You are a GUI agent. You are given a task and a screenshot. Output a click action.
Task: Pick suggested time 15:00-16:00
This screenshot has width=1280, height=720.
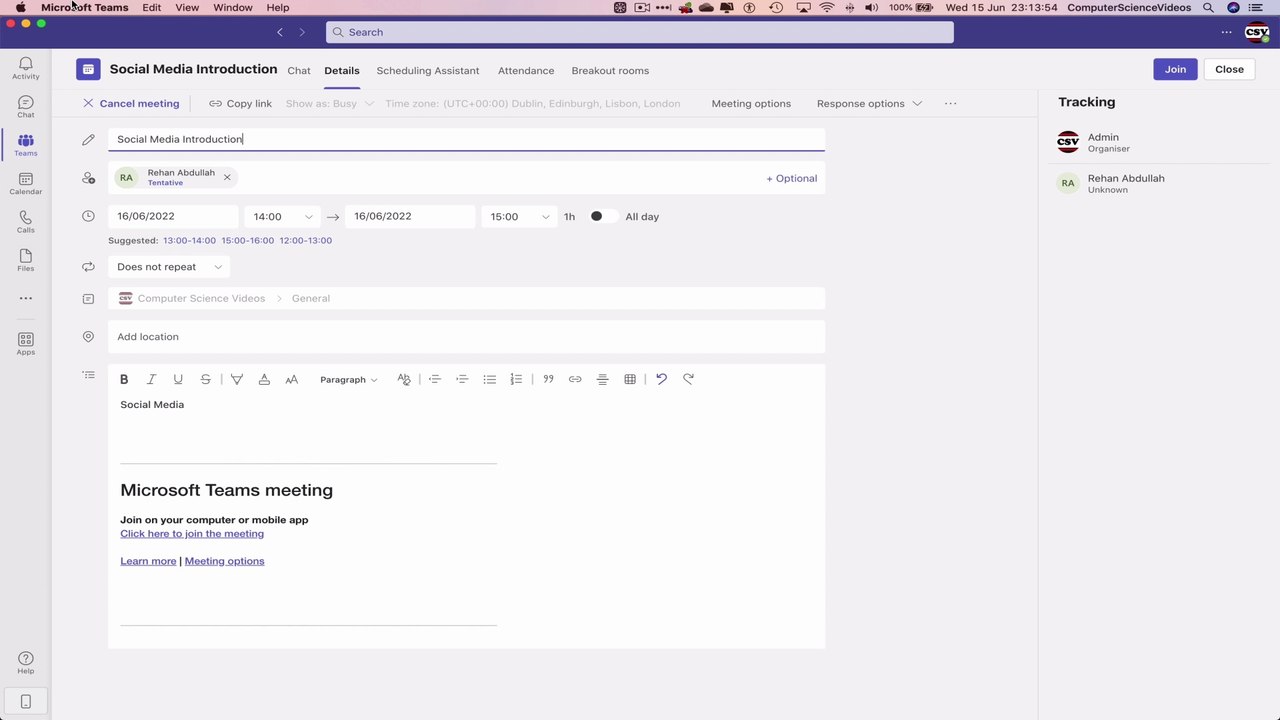[x=247, y=241]
